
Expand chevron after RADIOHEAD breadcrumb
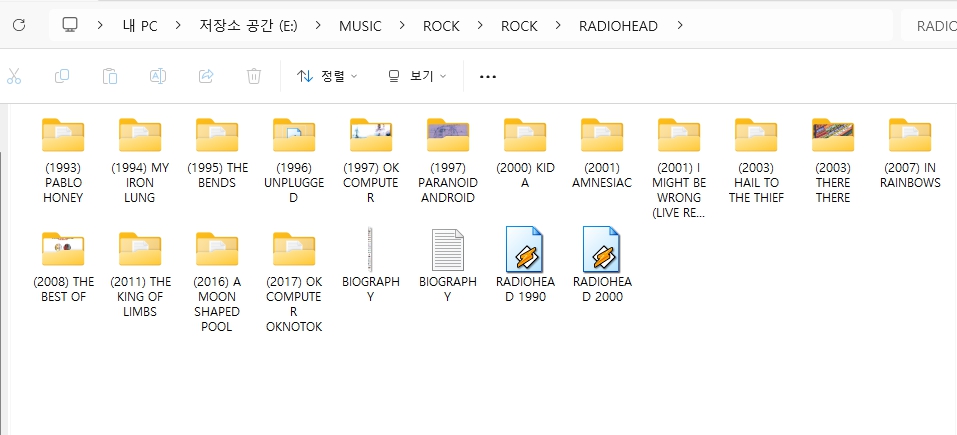(680, 26)
